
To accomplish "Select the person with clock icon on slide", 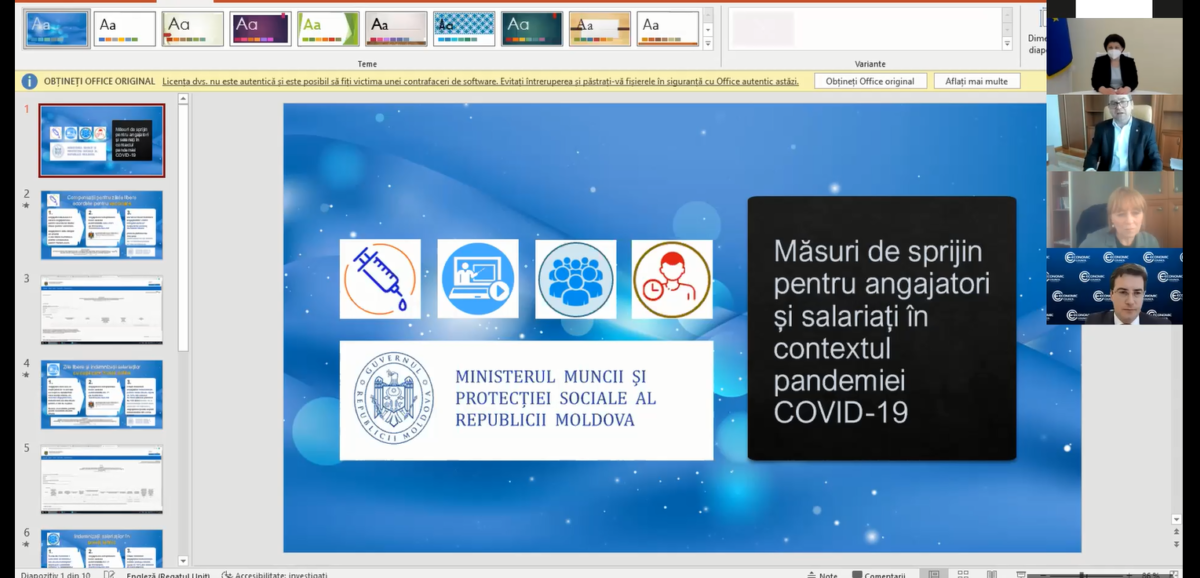I will 672,279.
